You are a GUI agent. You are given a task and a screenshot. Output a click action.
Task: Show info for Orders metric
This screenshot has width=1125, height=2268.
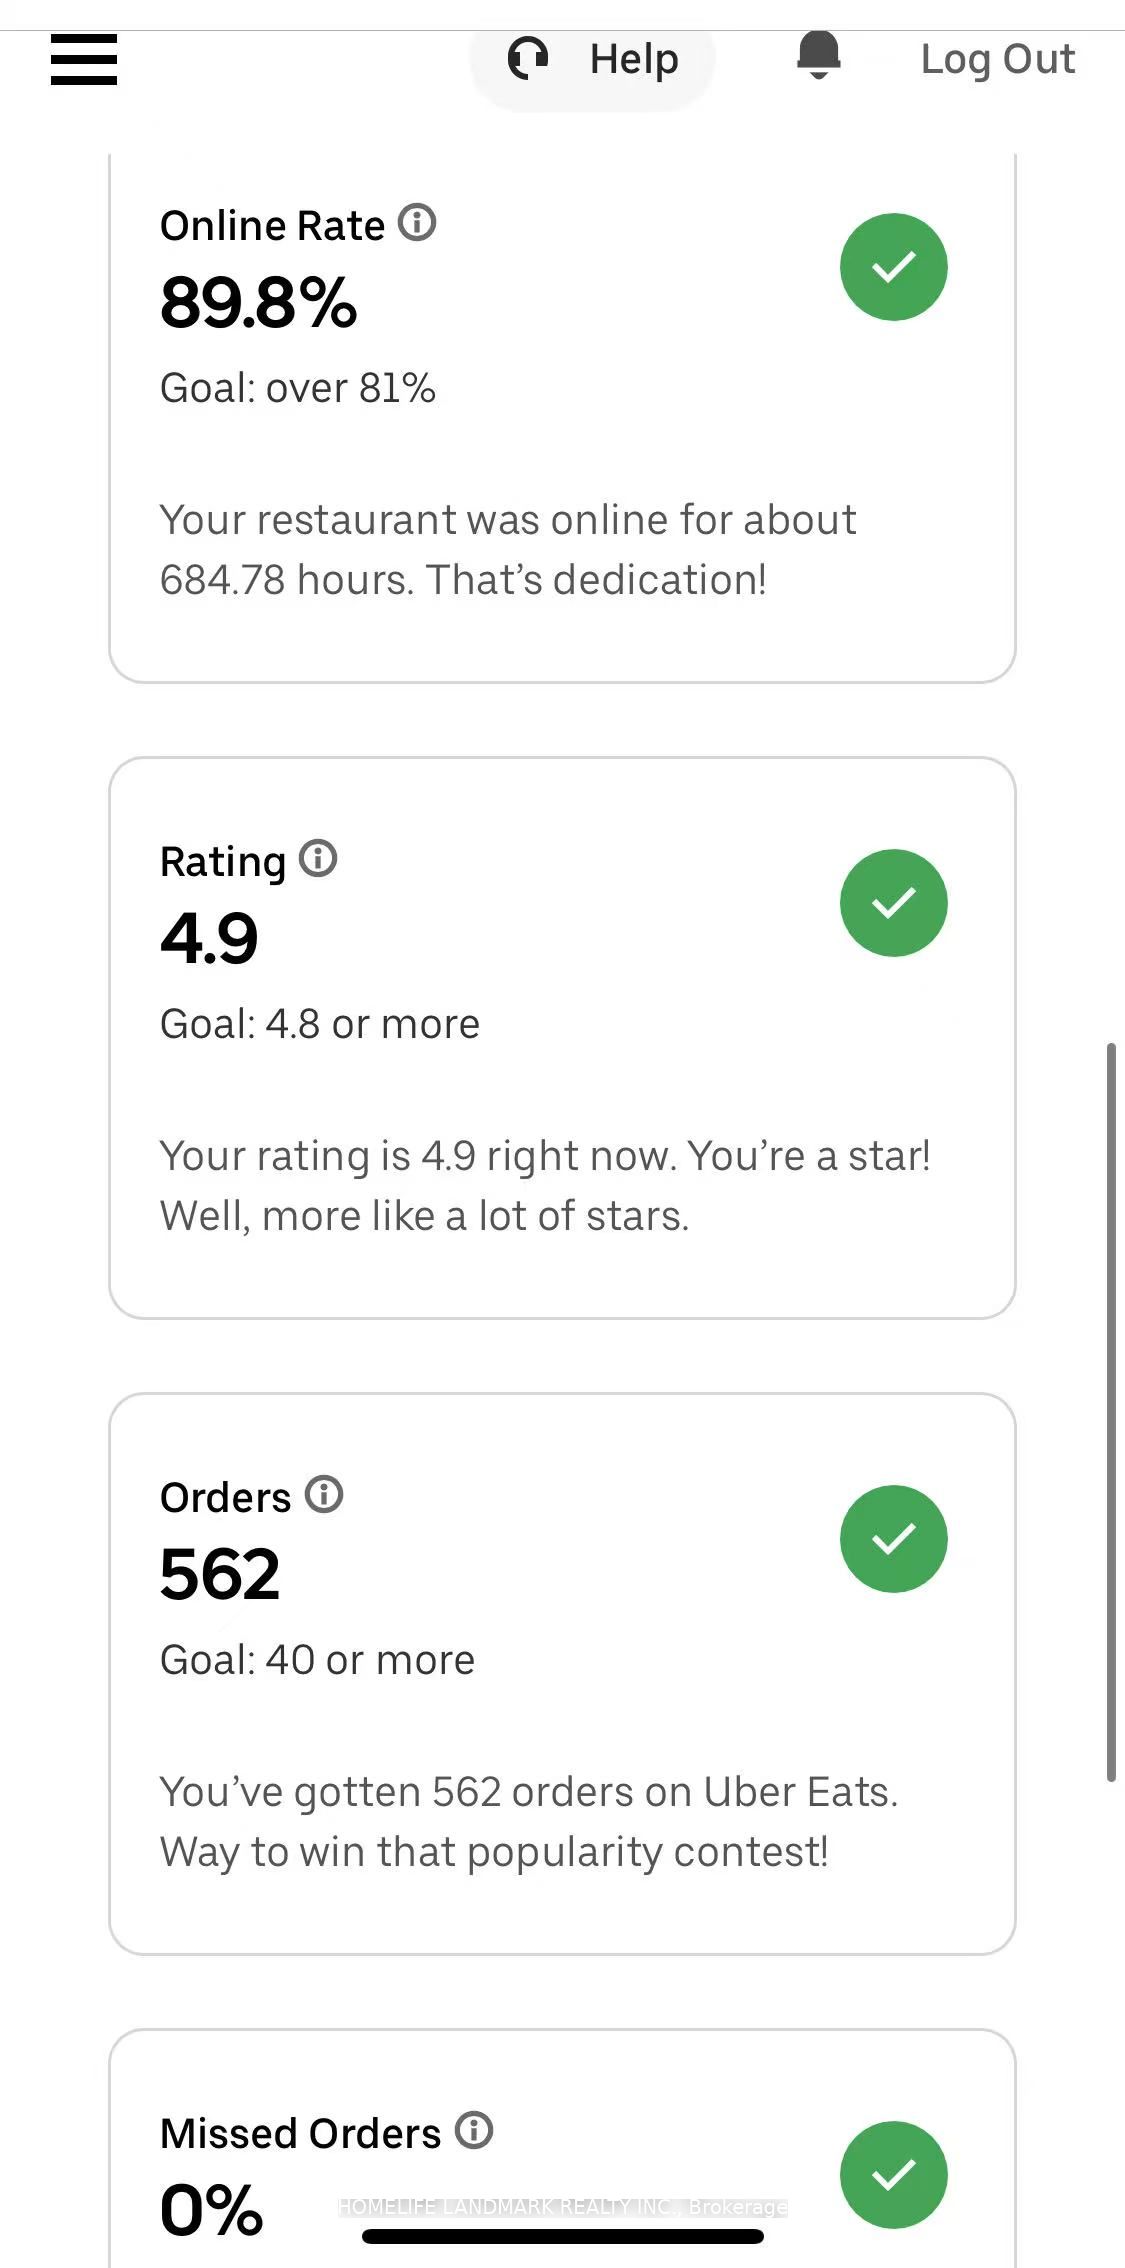point(324,1494)
